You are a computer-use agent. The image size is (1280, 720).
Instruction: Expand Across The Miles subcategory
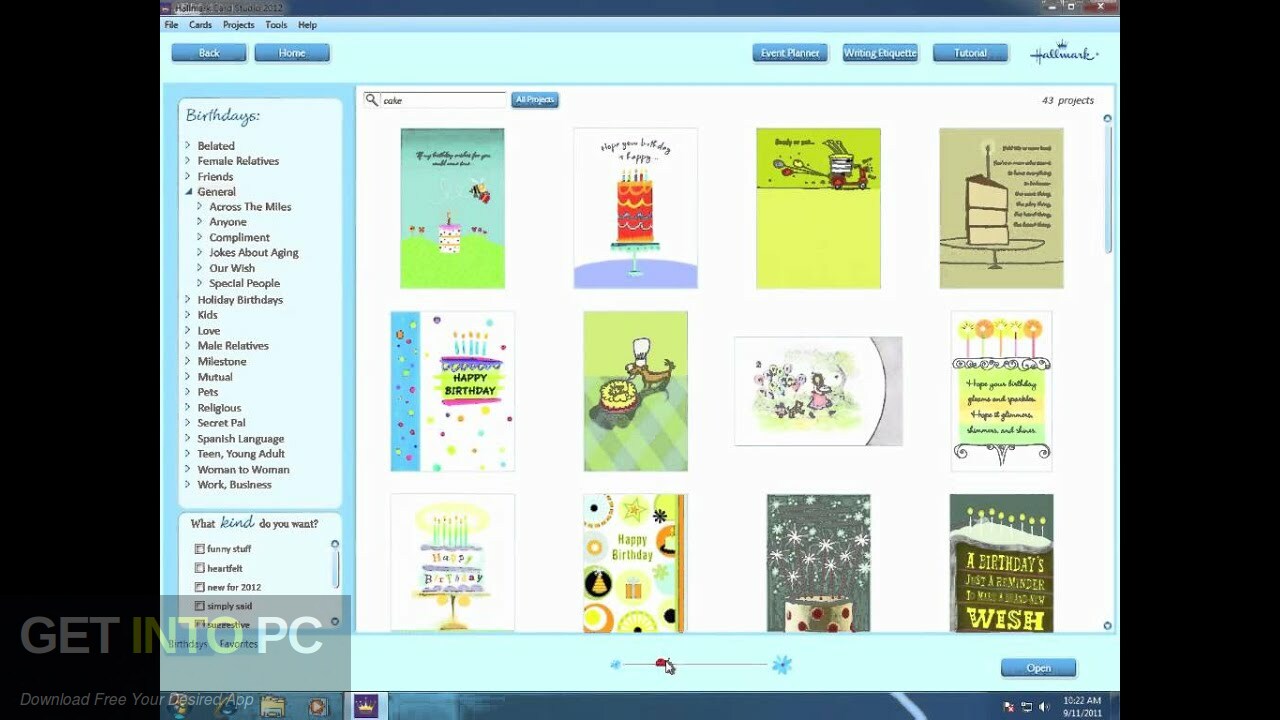pos(200,207)
